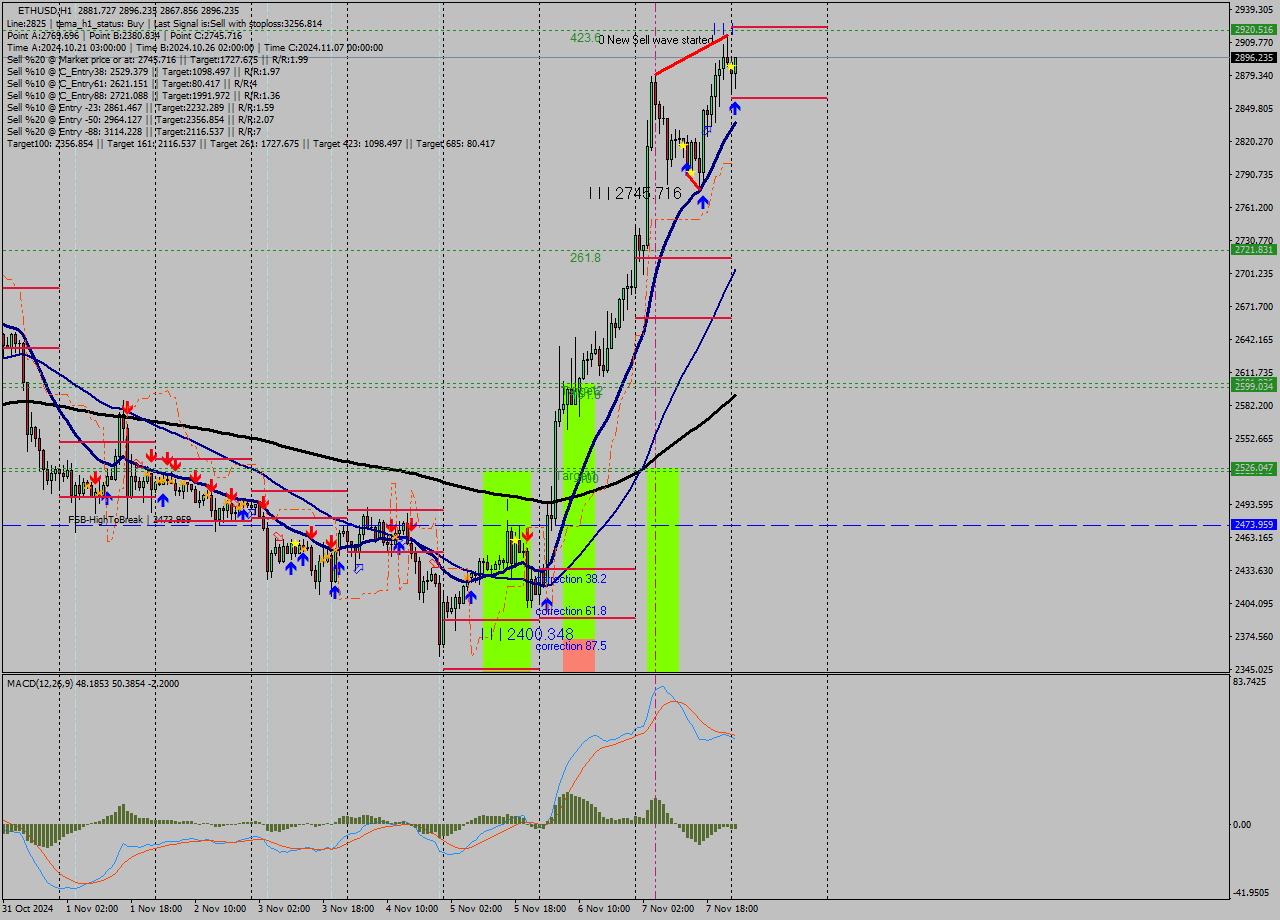Click 2552.665 on the price axis
1280x920 pixels.
pyautogui.click(x=1254, y=438)
